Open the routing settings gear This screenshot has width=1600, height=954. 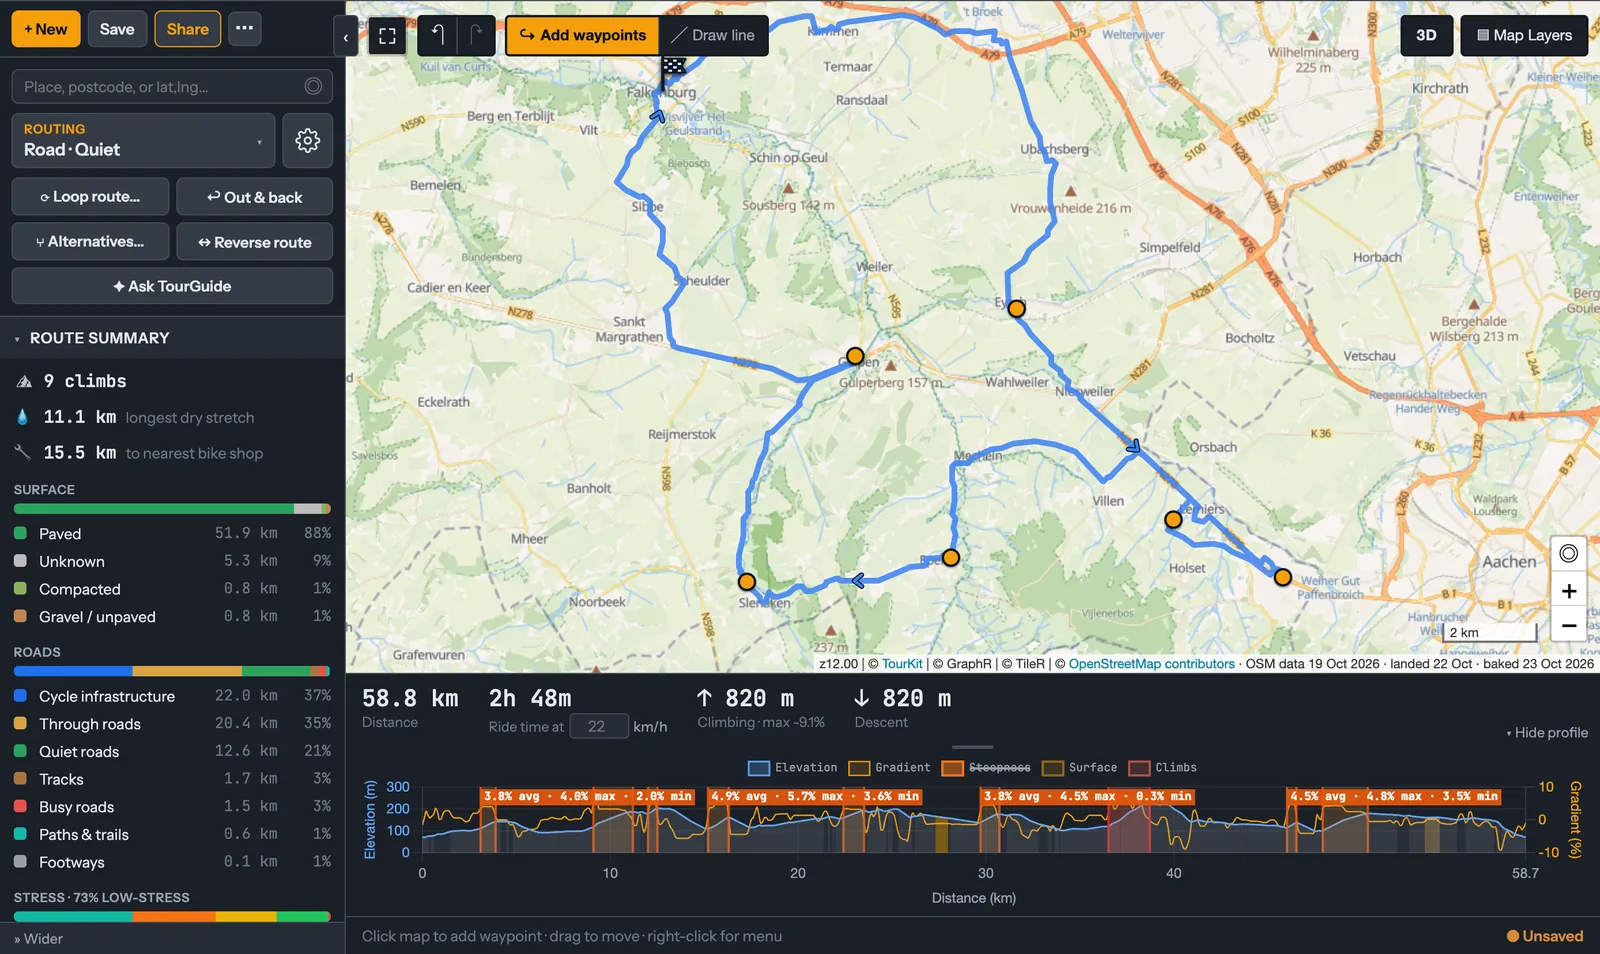click(x=307, y=140)
